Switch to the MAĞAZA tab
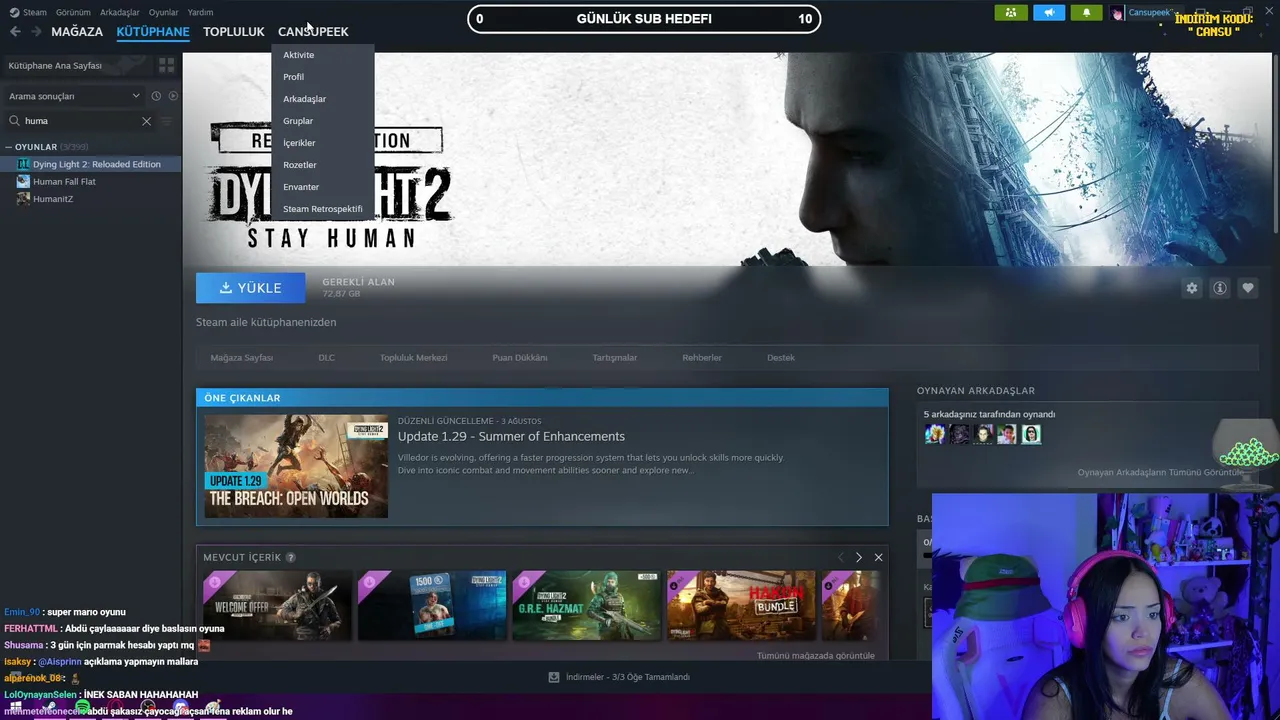 click(77, 32)
